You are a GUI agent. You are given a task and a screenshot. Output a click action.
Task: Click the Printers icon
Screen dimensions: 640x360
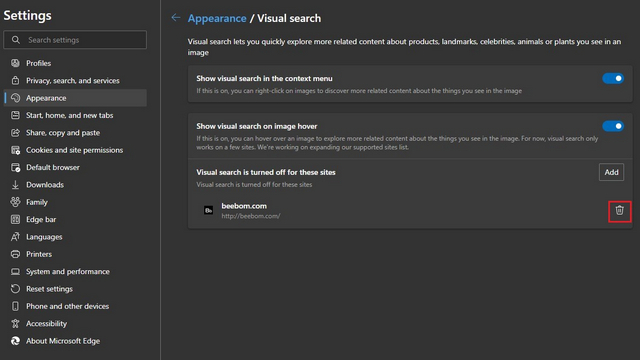click(x=16, y=254)
